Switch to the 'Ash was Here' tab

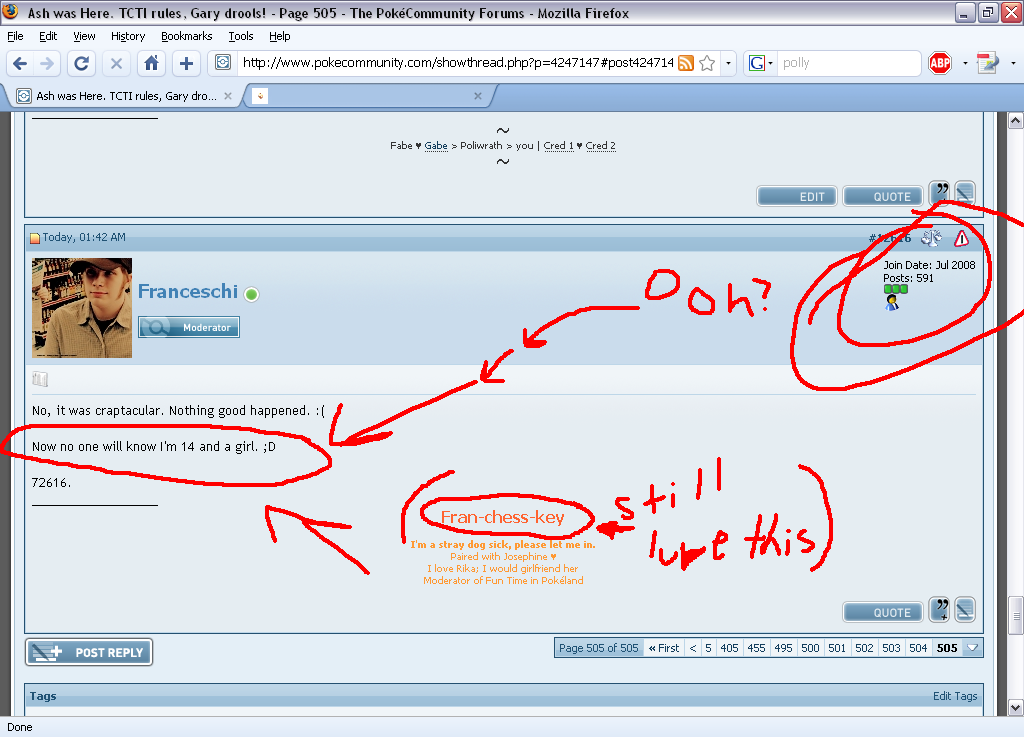pyautogui.click(x=125, y=96)
